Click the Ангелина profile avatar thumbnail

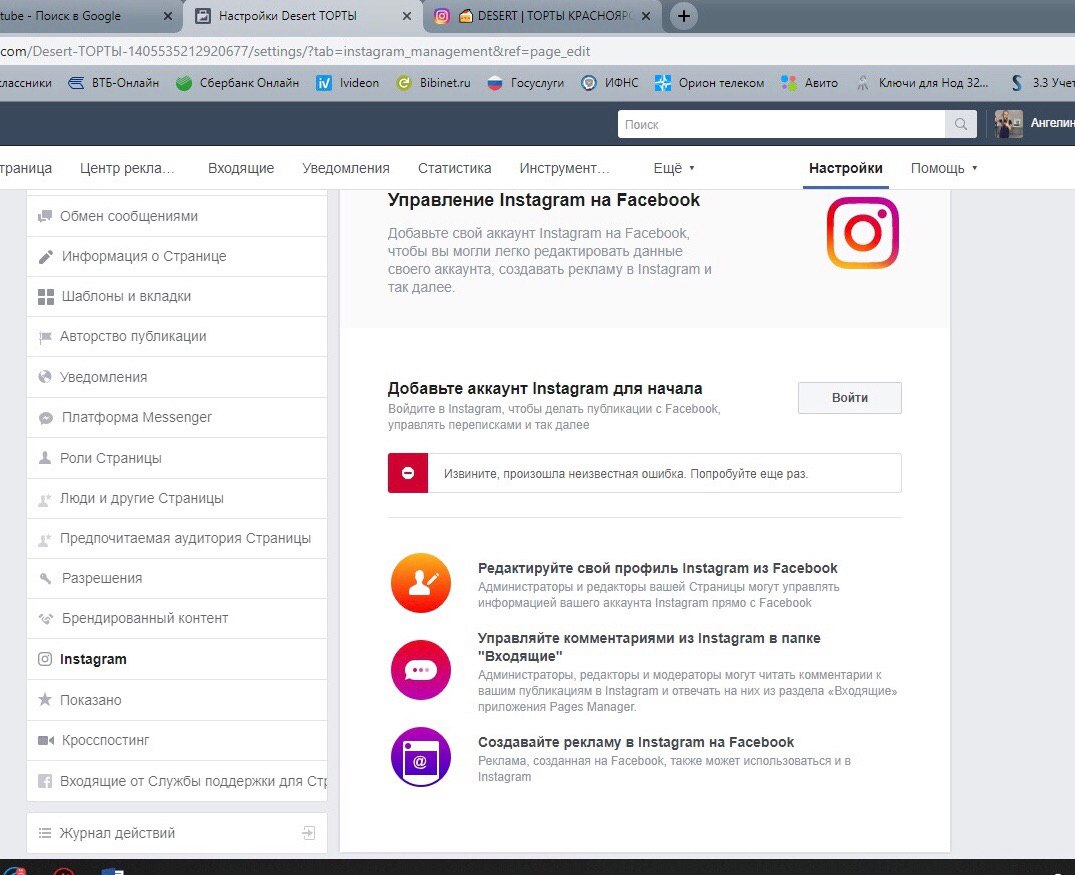(1008, 123)
